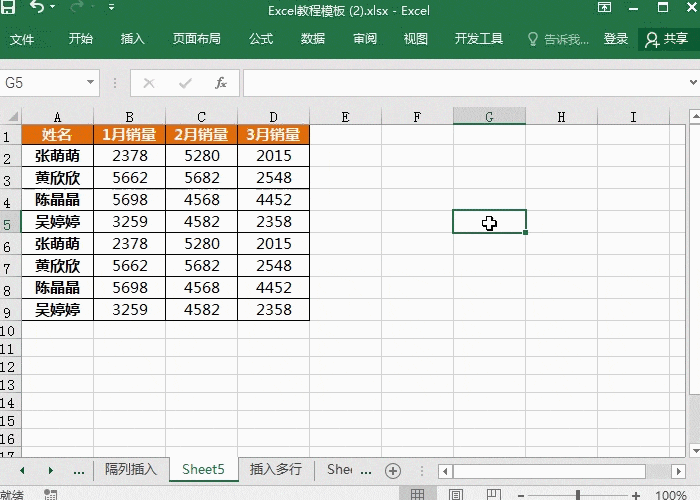Click the 1月销量 header cell
The image size is (700, 500).
(129, 134)
